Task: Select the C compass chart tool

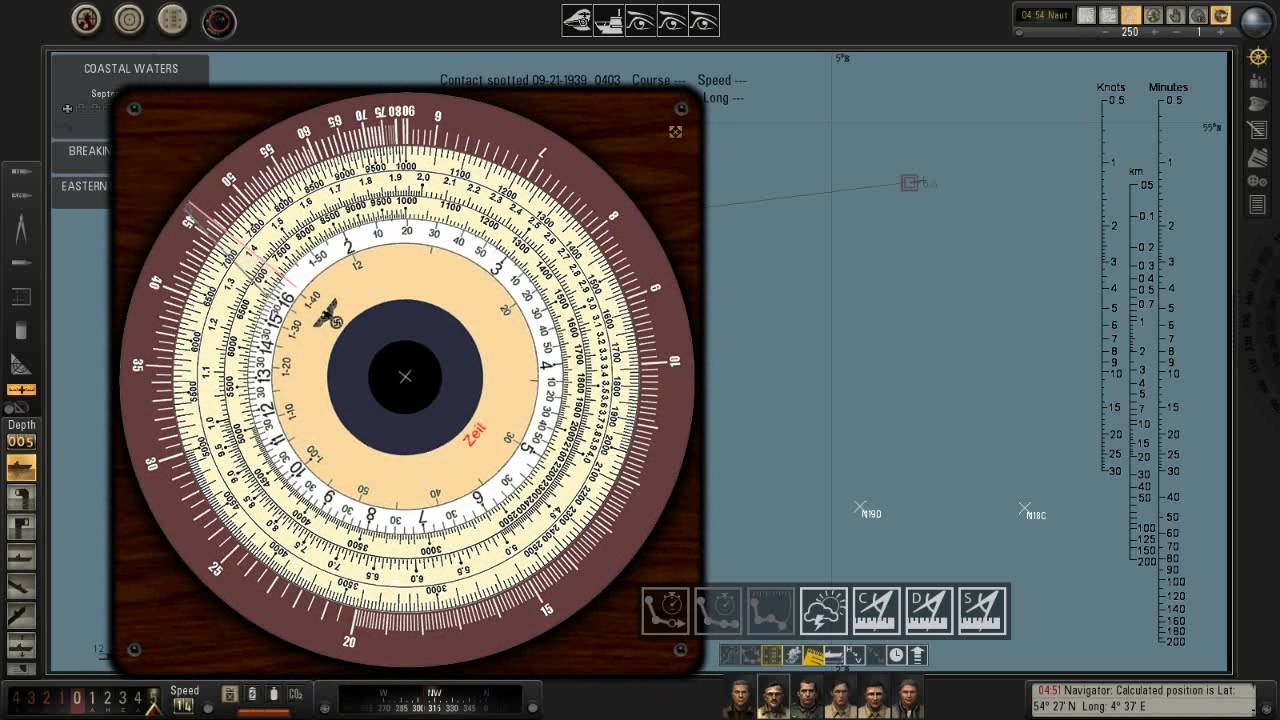Action: pyautogui.click(x=876, y=611)
